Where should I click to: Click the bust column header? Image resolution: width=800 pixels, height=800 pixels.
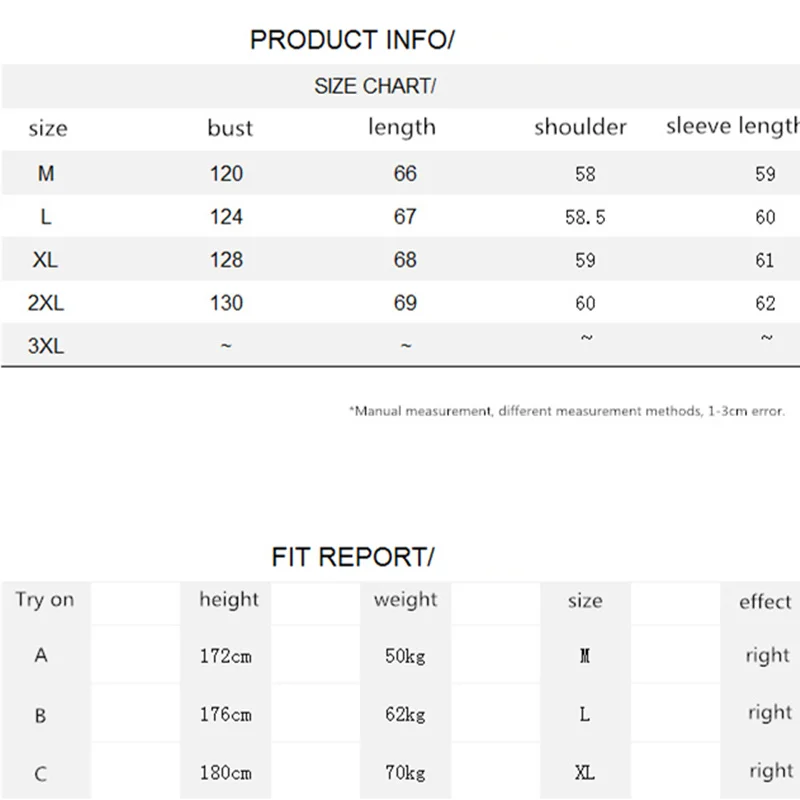pyautogui.click(x=230, y=128)
